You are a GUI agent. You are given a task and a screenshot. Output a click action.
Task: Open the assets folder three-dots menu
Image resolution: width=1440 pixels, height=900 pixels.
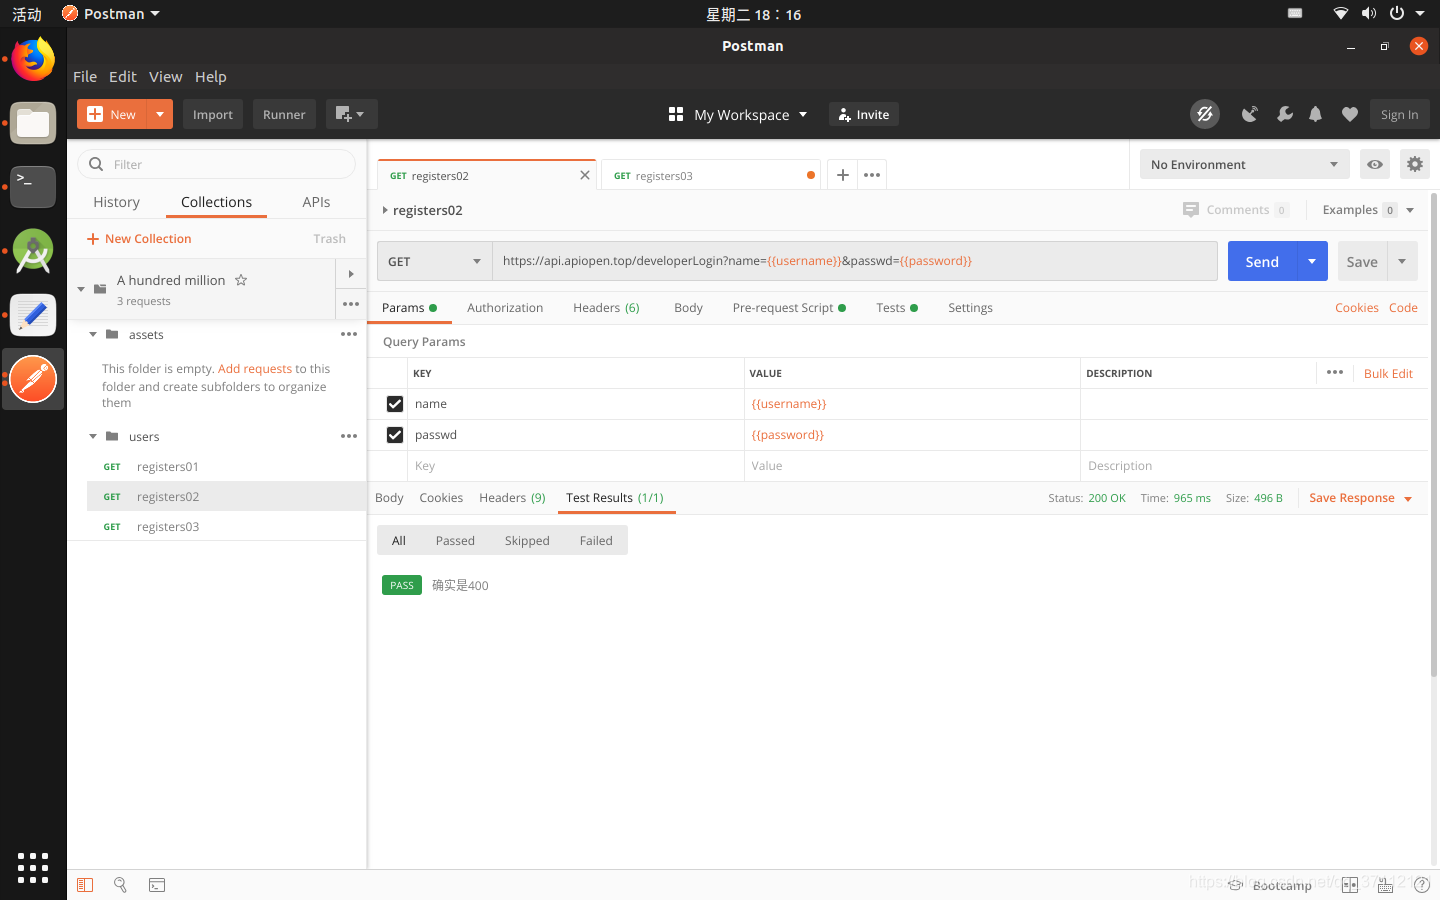click(349, 334)
